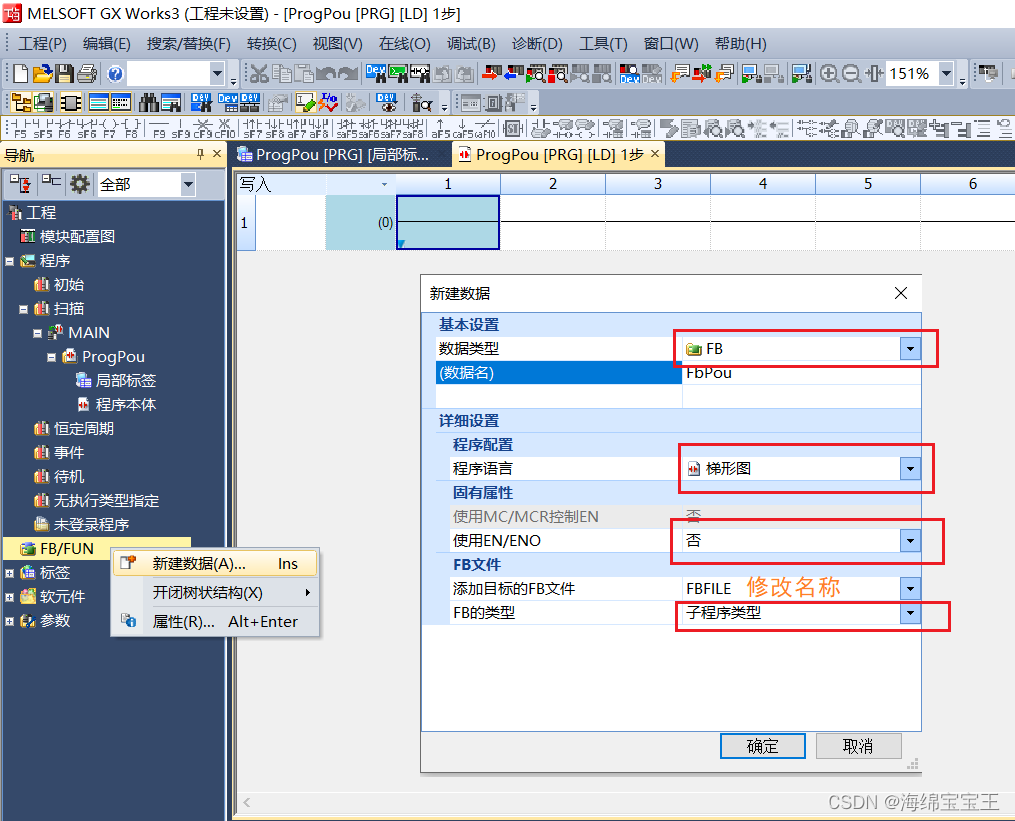Select FB/FUN in project tree

(67, 549)
